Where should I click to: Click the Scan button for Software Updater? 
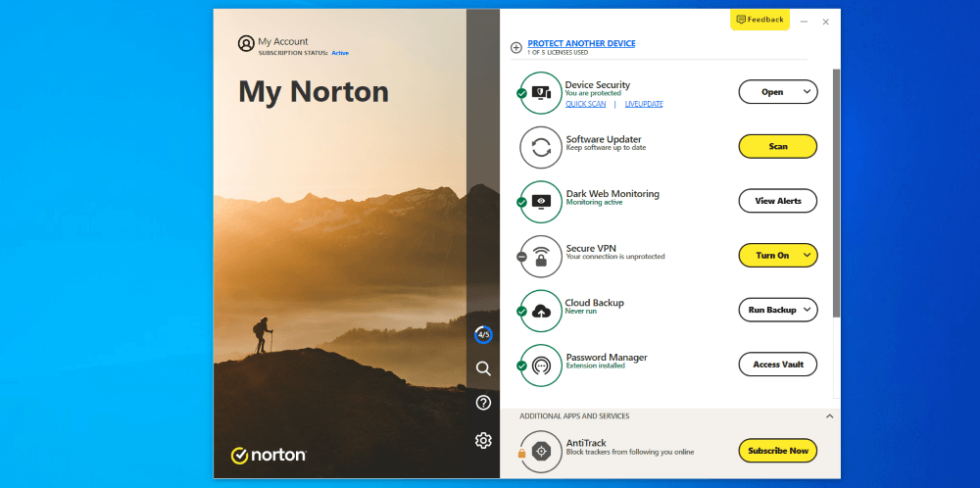click(x=778, y=146)
